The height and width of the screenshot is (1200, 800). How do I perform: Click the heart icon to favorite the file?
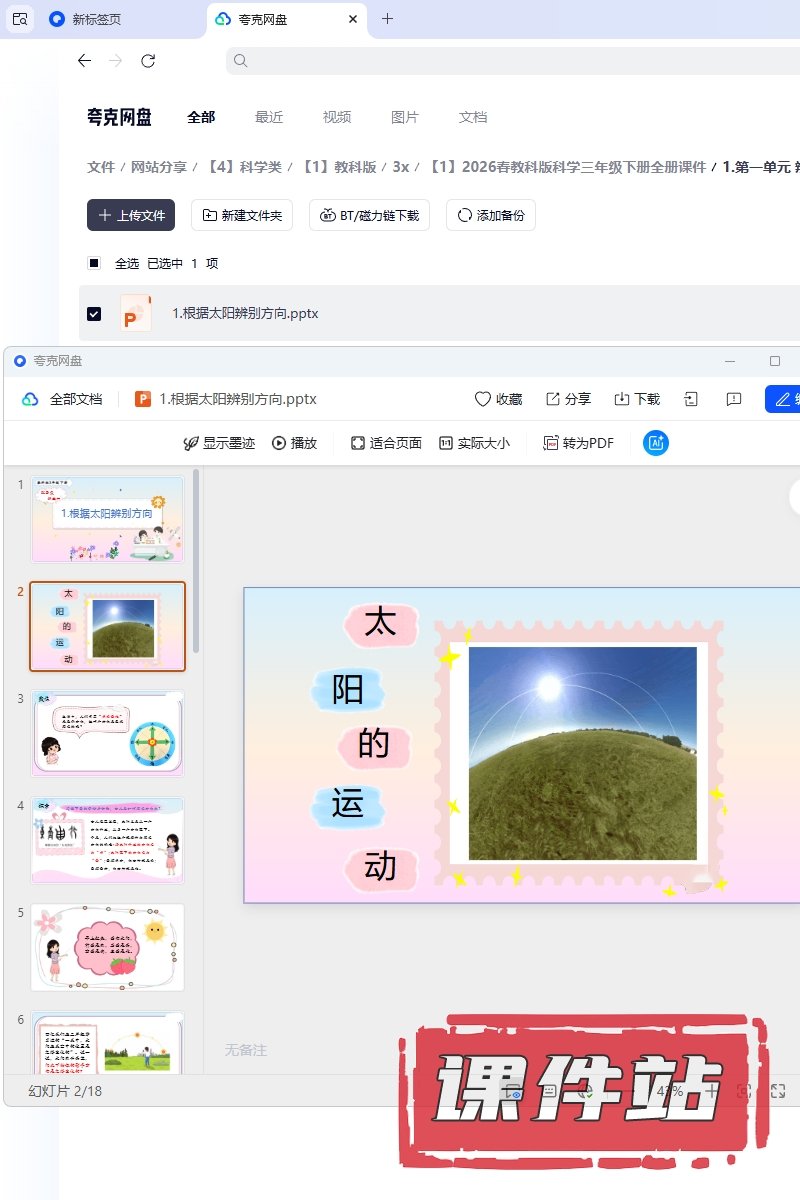pyautogui.click(x=483, y=399)
